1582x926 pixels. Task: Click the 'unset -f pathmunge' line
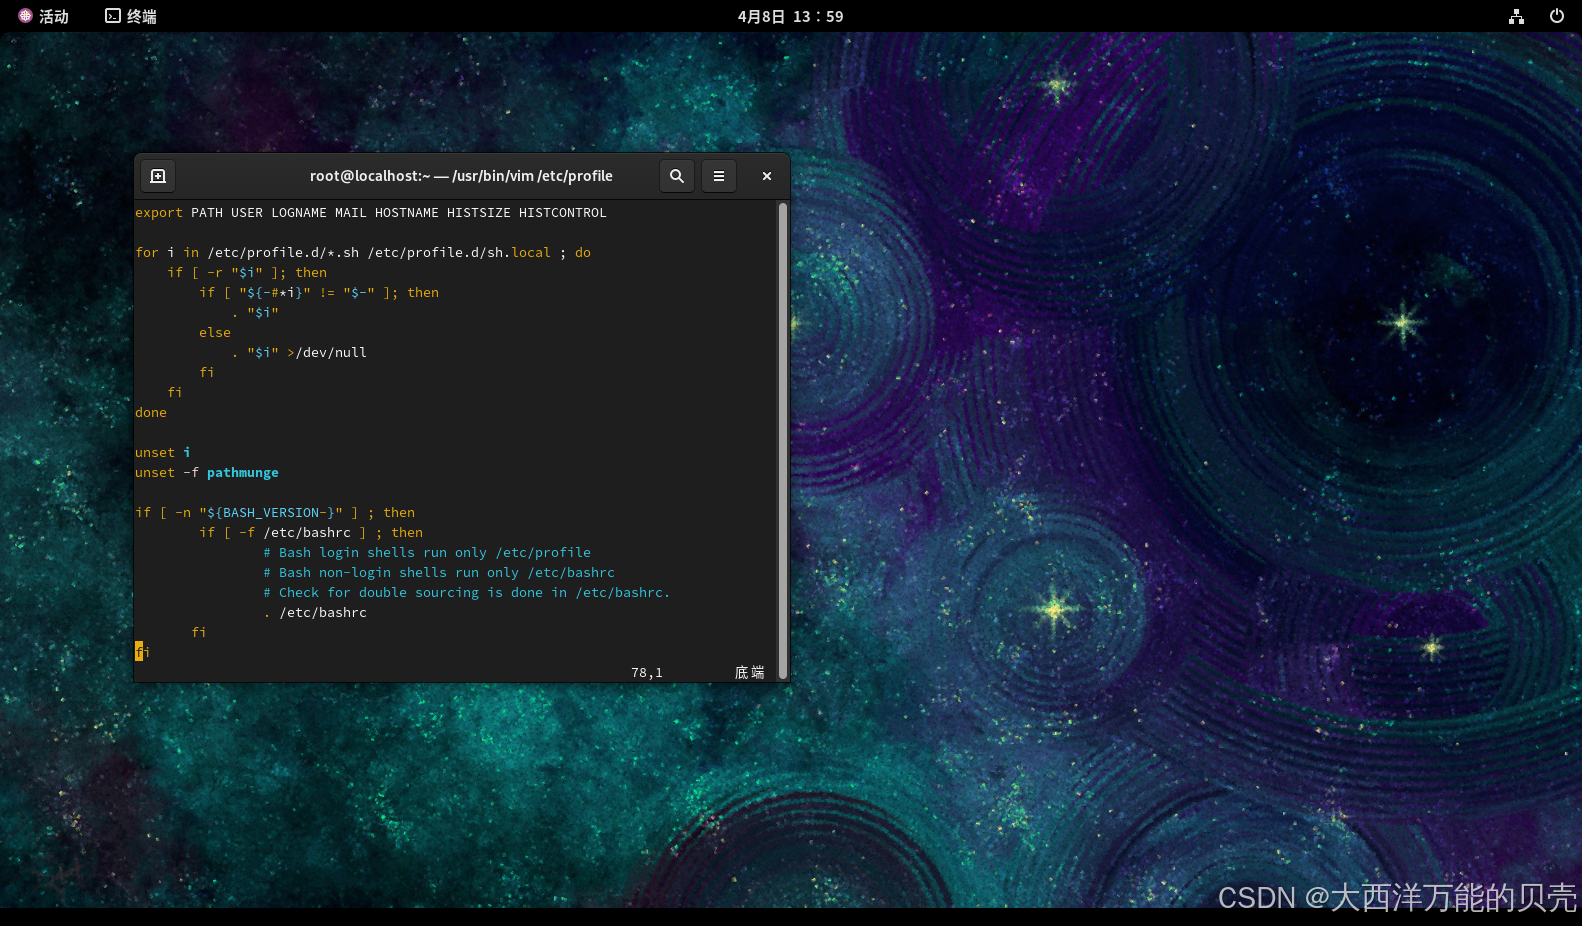tap(207, 473)
